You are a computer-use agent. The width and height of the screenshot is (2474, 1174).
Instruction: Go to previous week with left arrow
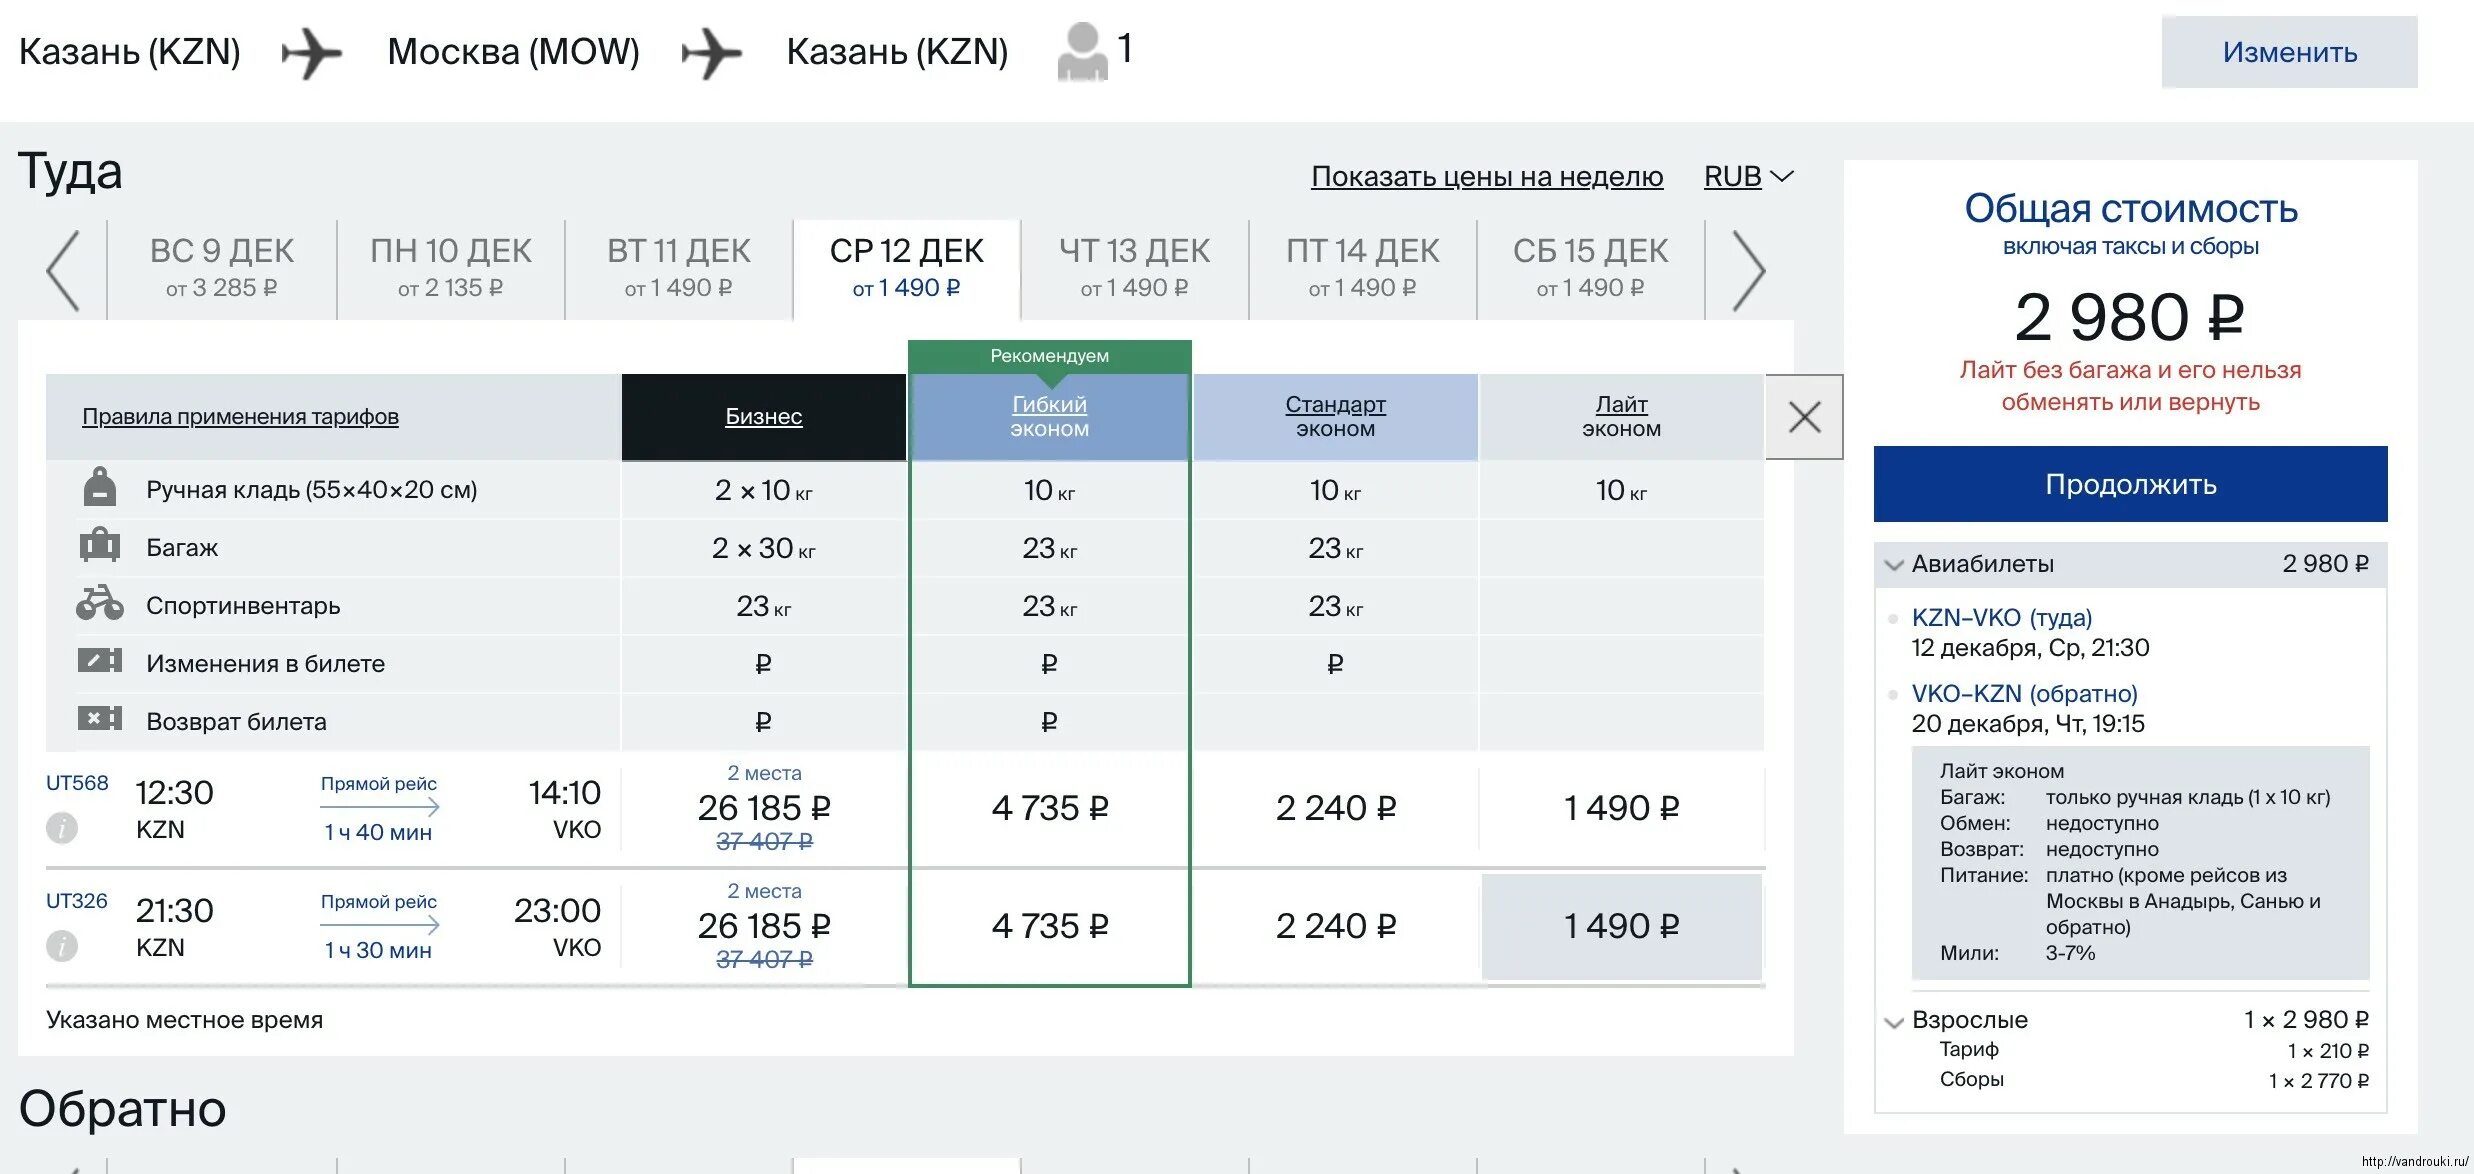(63, 271)
